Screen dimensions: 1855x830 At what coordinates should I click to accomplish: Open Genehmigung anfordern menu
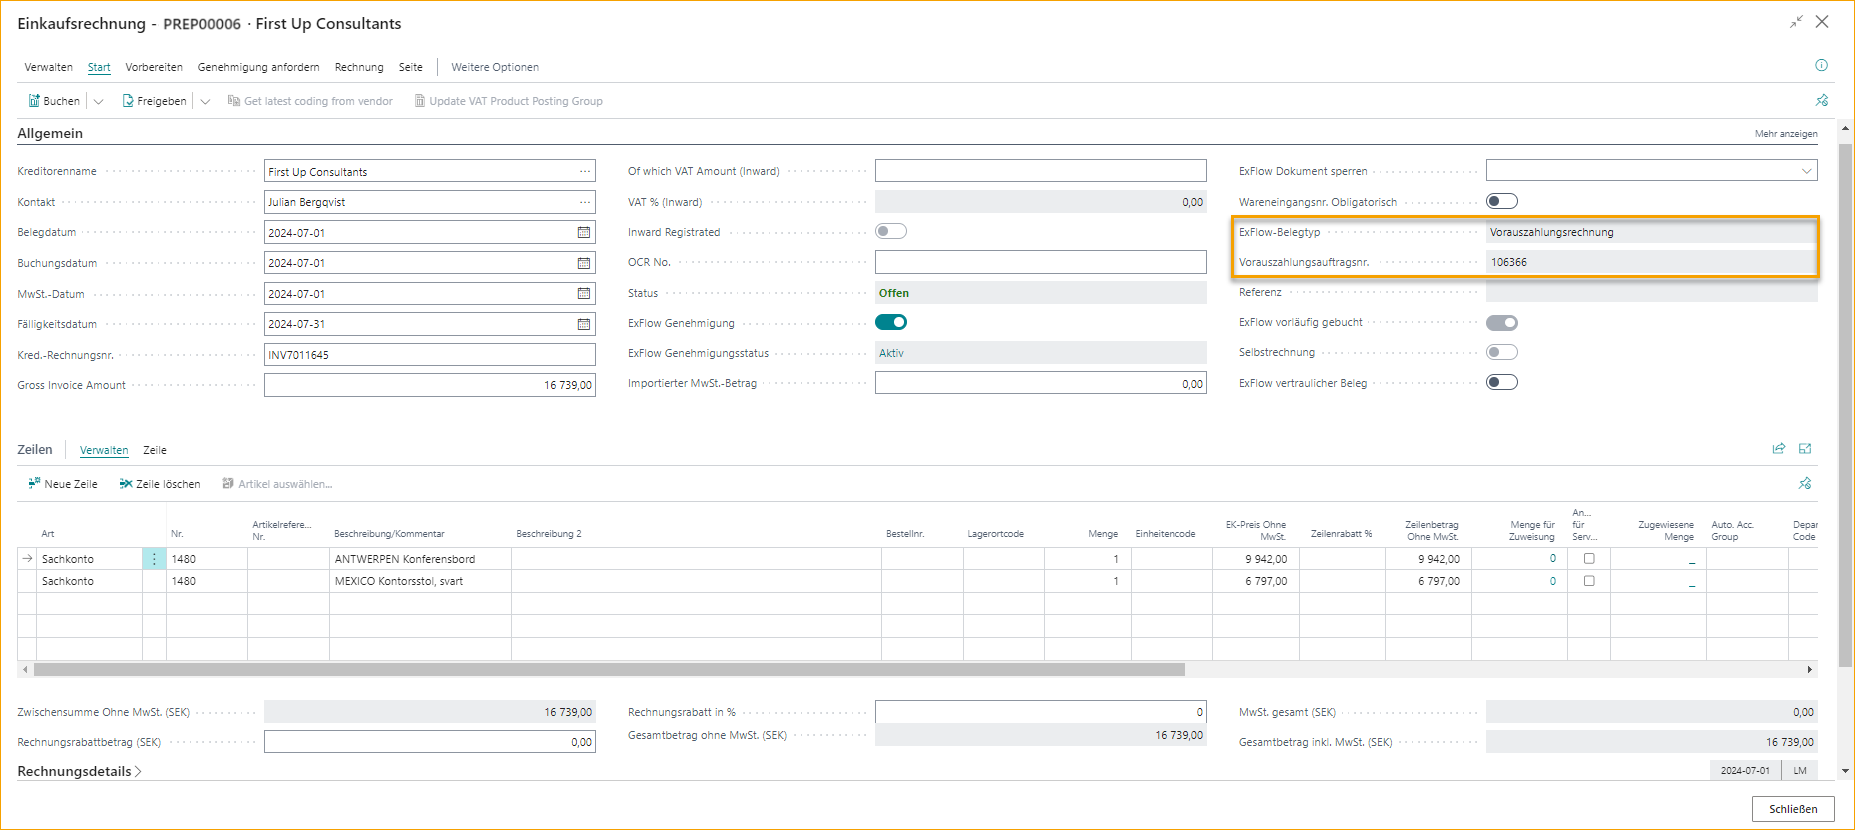(259, 67)
